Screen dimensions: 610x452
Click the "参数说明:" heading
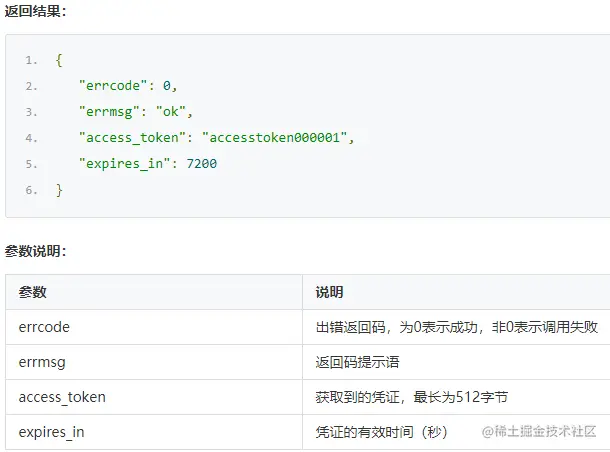[36, 251]
